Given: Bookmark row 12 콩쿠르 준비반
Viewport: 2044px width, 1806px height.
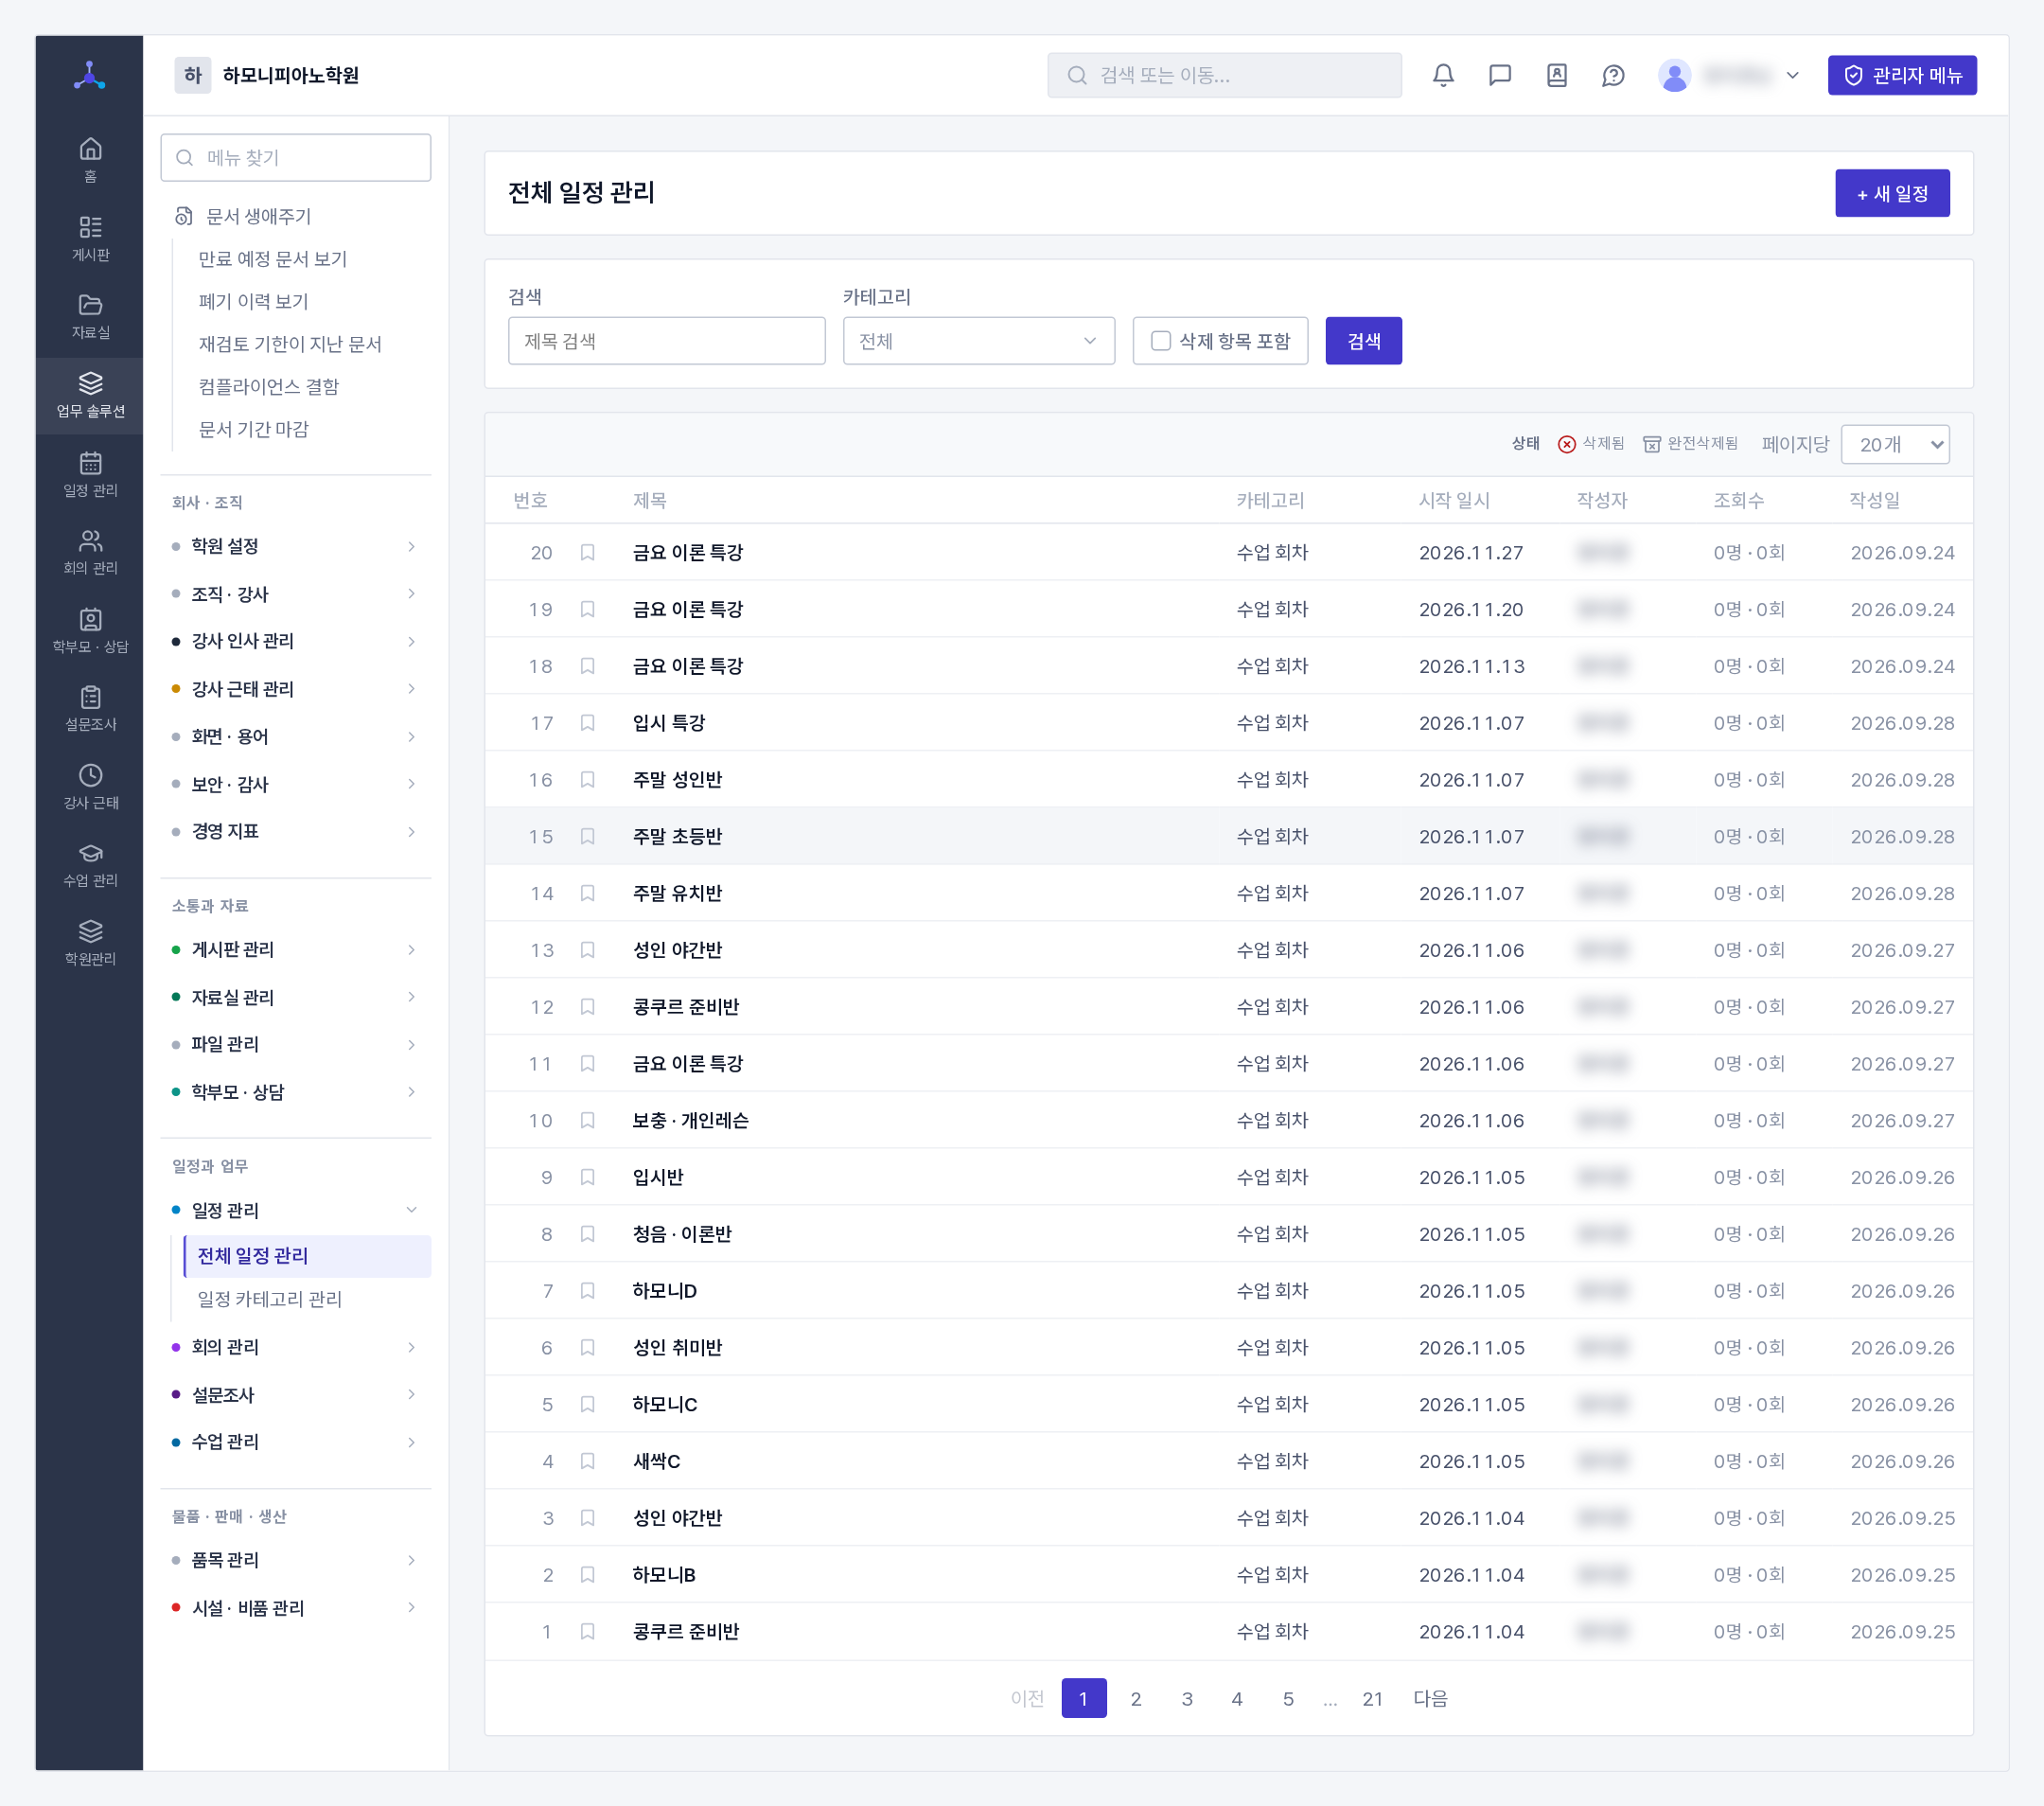Looking at the screenshot, I should coord(588,1006).
